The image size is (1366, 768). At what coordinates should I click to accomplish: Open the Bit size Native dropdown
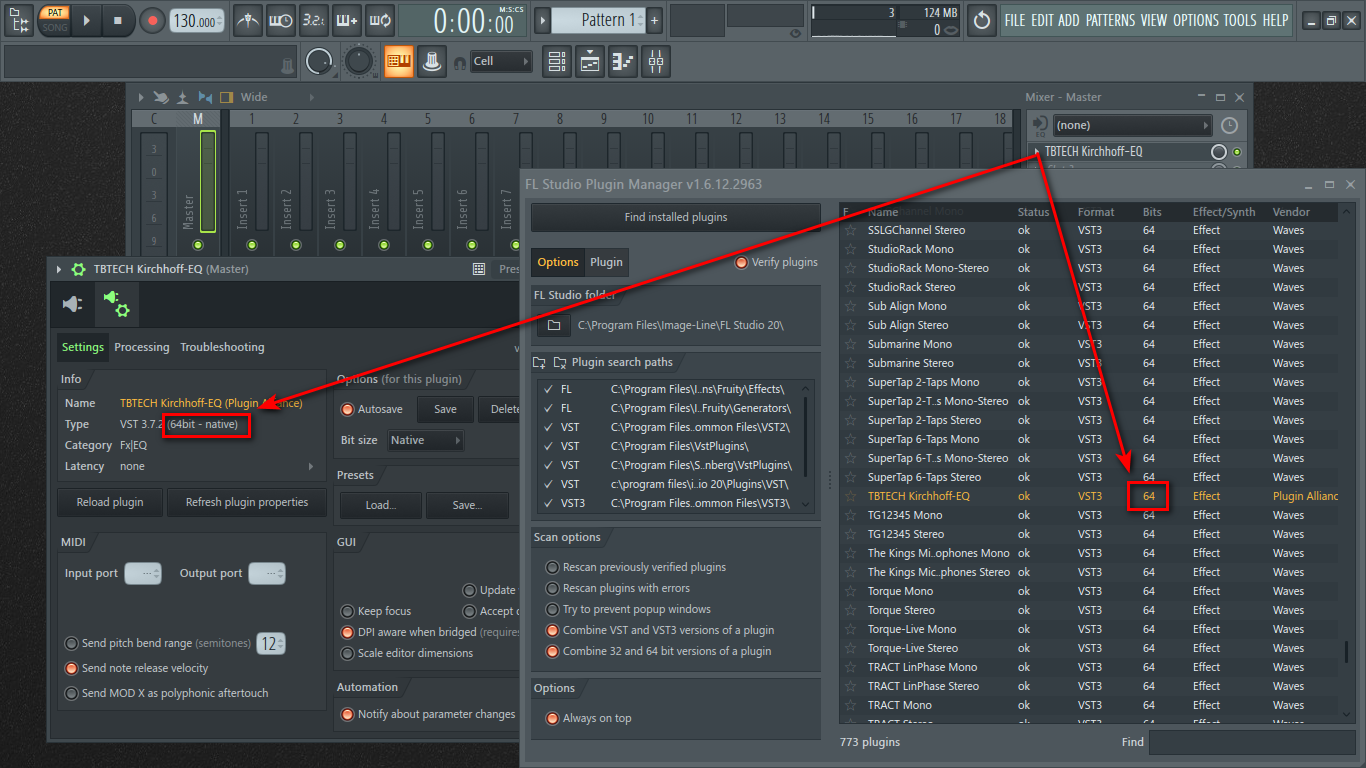(x=425, y=440)
